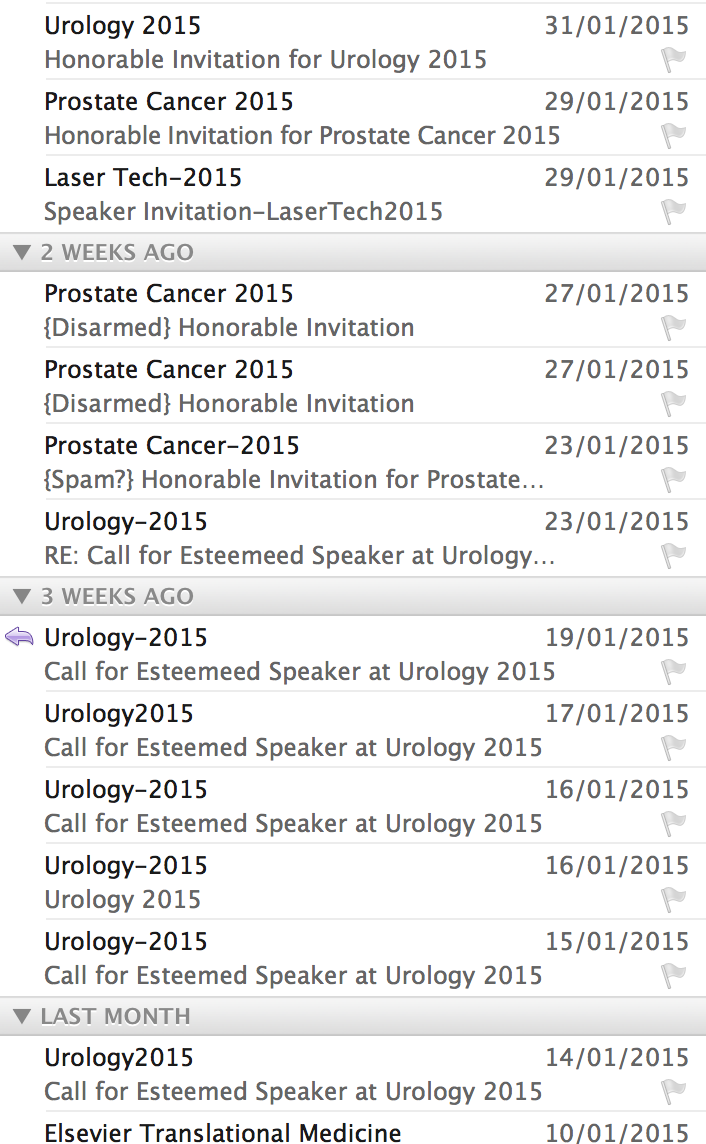The height and width of the screenshot is (1144, 706).
Task: Open the Elsevier Translational Medicine email
Action: pyautogui.click(x=300, y=1132)
